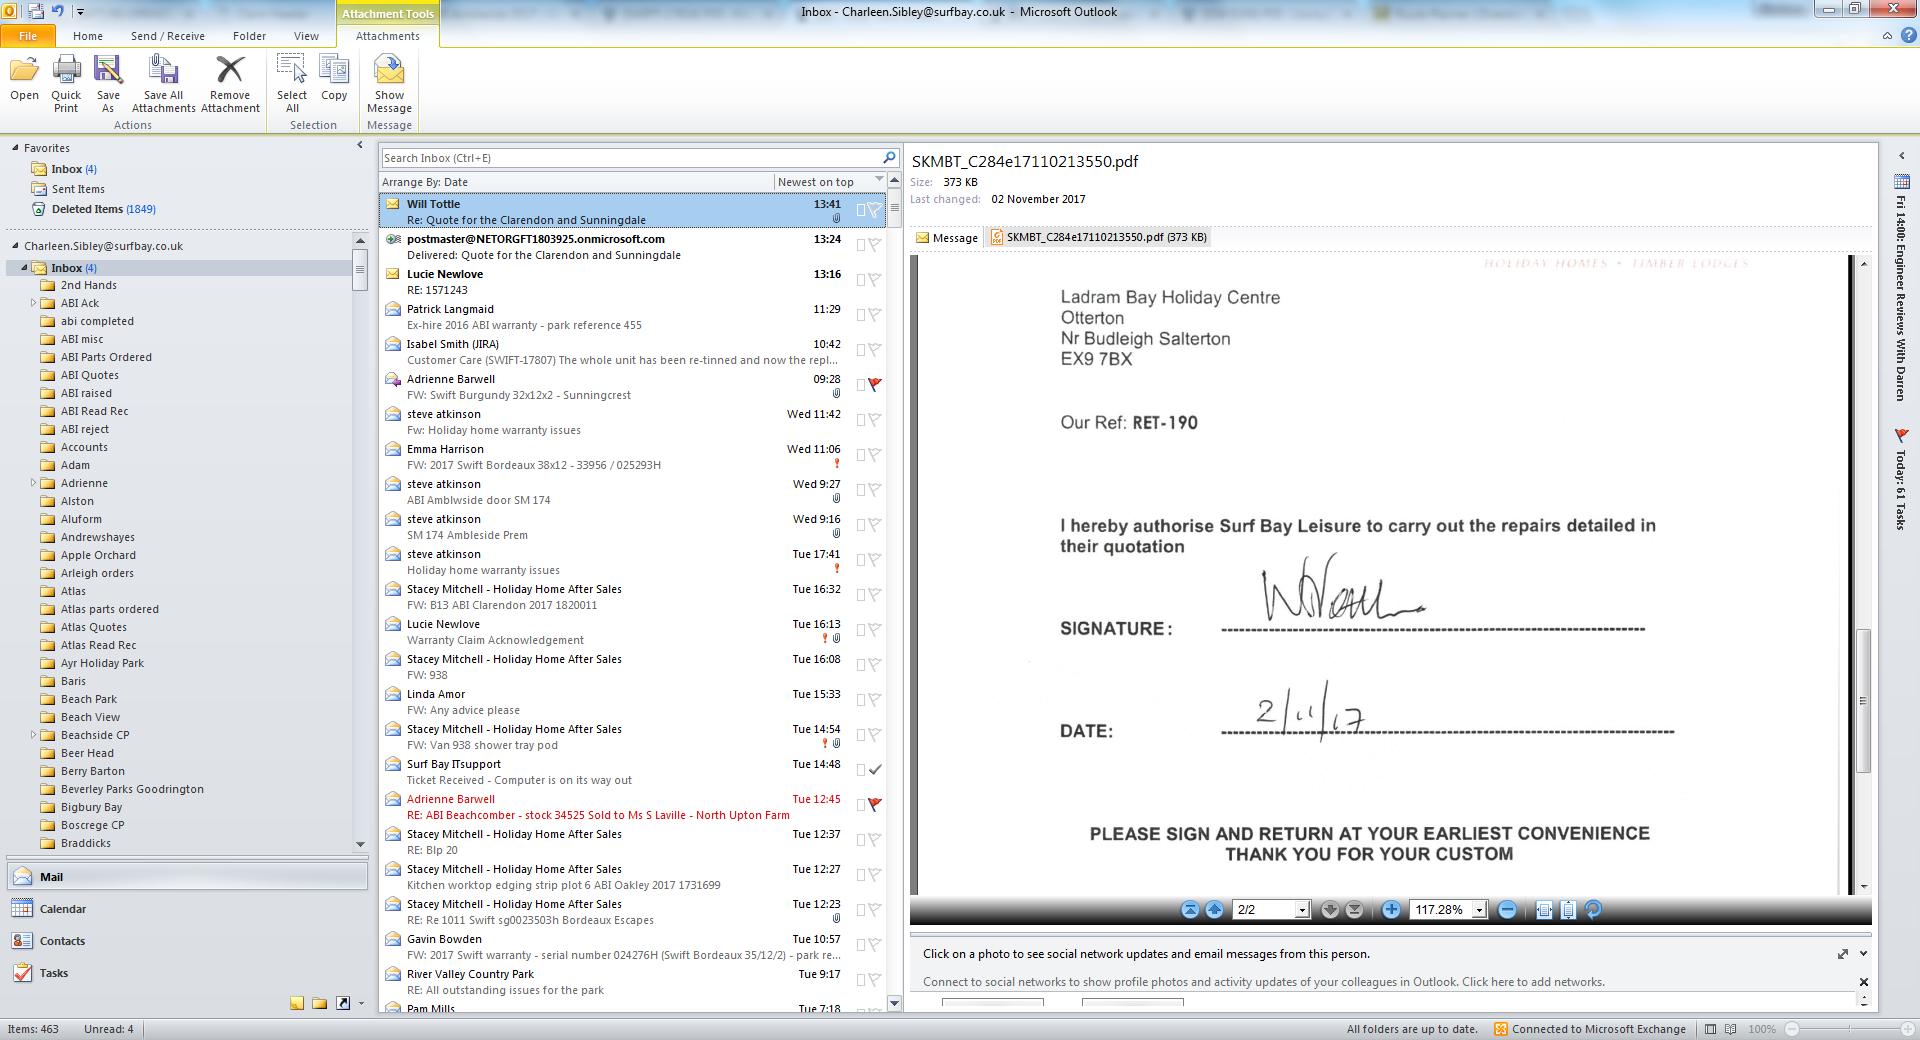Viewport: 1920px width, 1040px height.
Task: Switch to the Home ribbon tab
Action: tap(88, 36)
